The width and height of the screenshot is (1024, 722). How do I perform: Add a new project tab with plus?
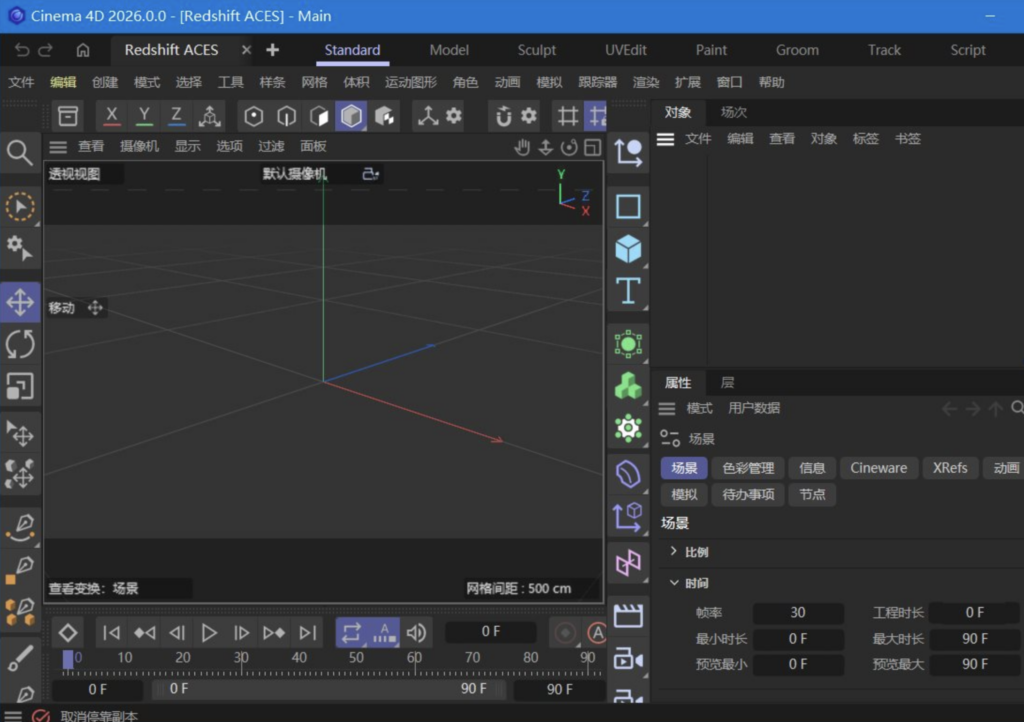(272, 50)
